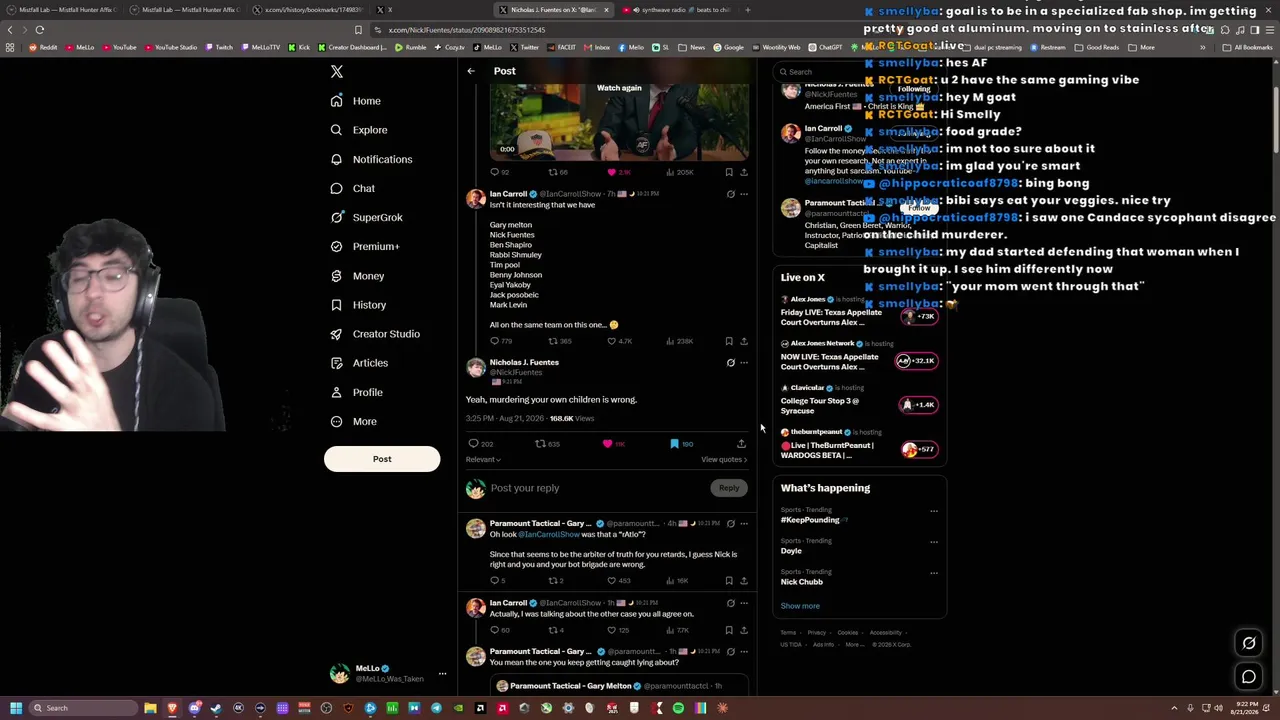The image size is (1280, 720).
Task: Open more options on Paramount Tactical's first reply
Action: [743, 524]
